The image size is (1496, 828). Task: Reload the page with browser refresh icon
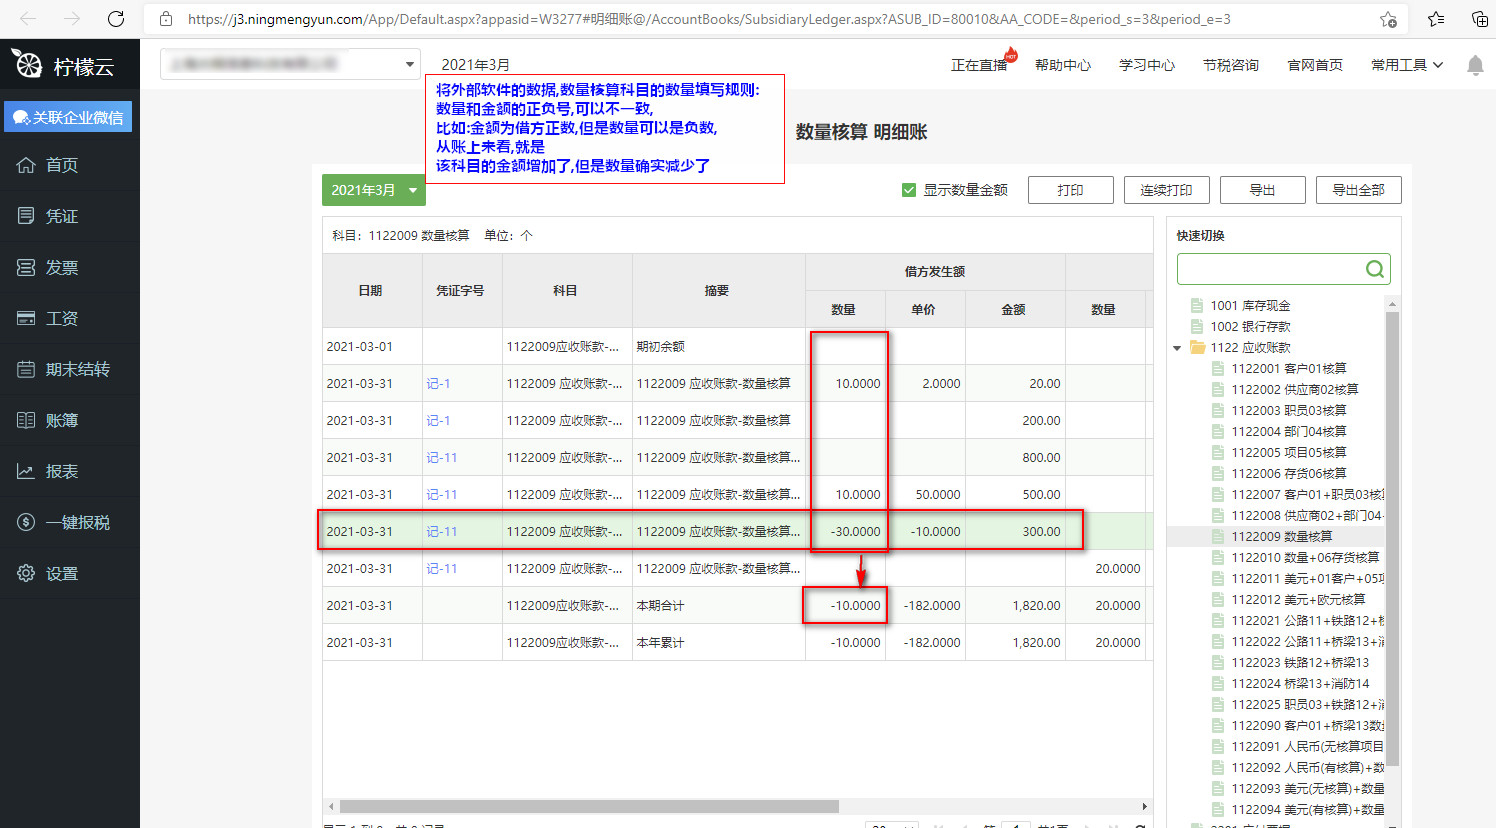click(116, 19)
